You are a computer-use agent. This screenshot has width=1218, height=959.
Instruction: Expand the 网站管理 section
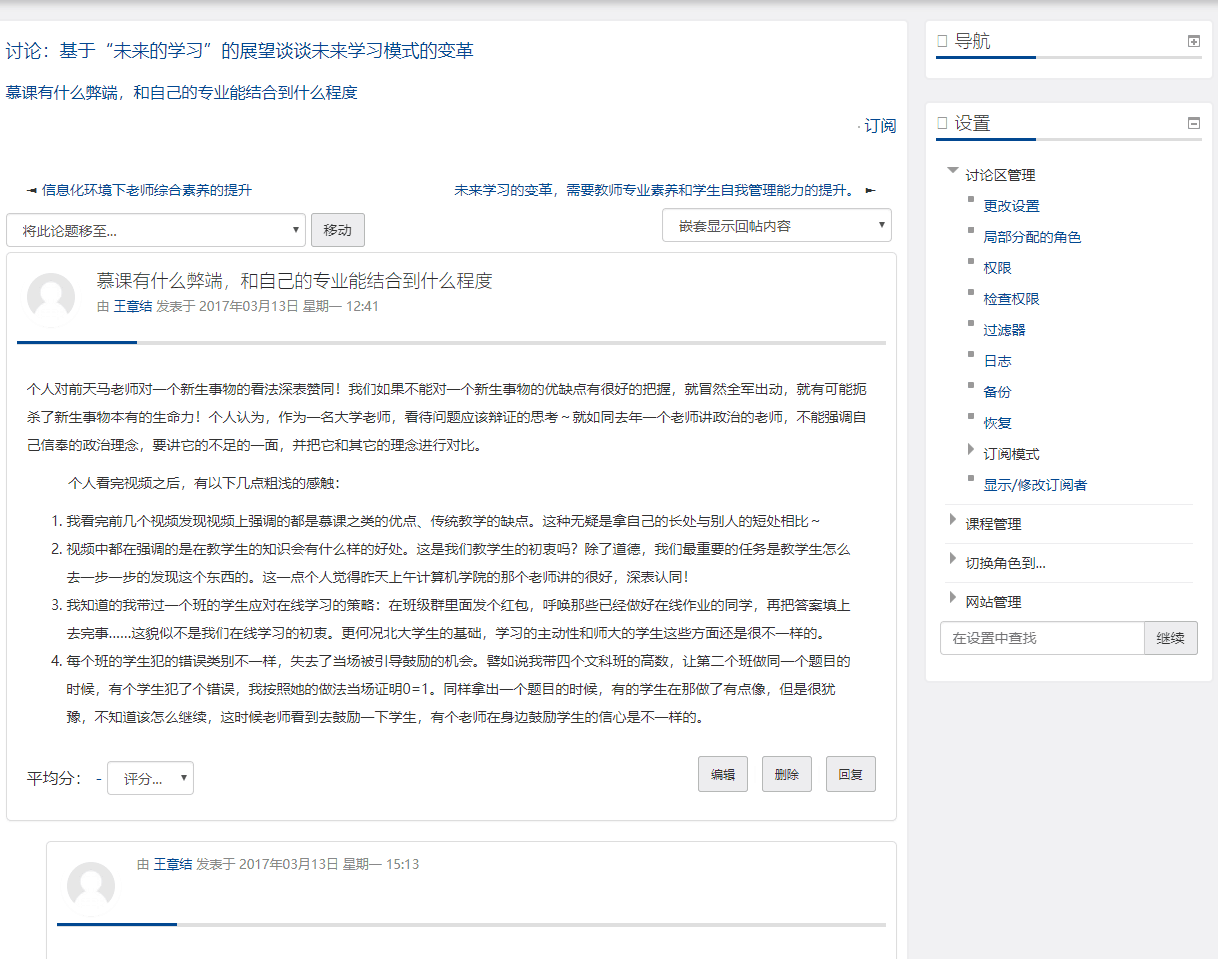point(952,597)
